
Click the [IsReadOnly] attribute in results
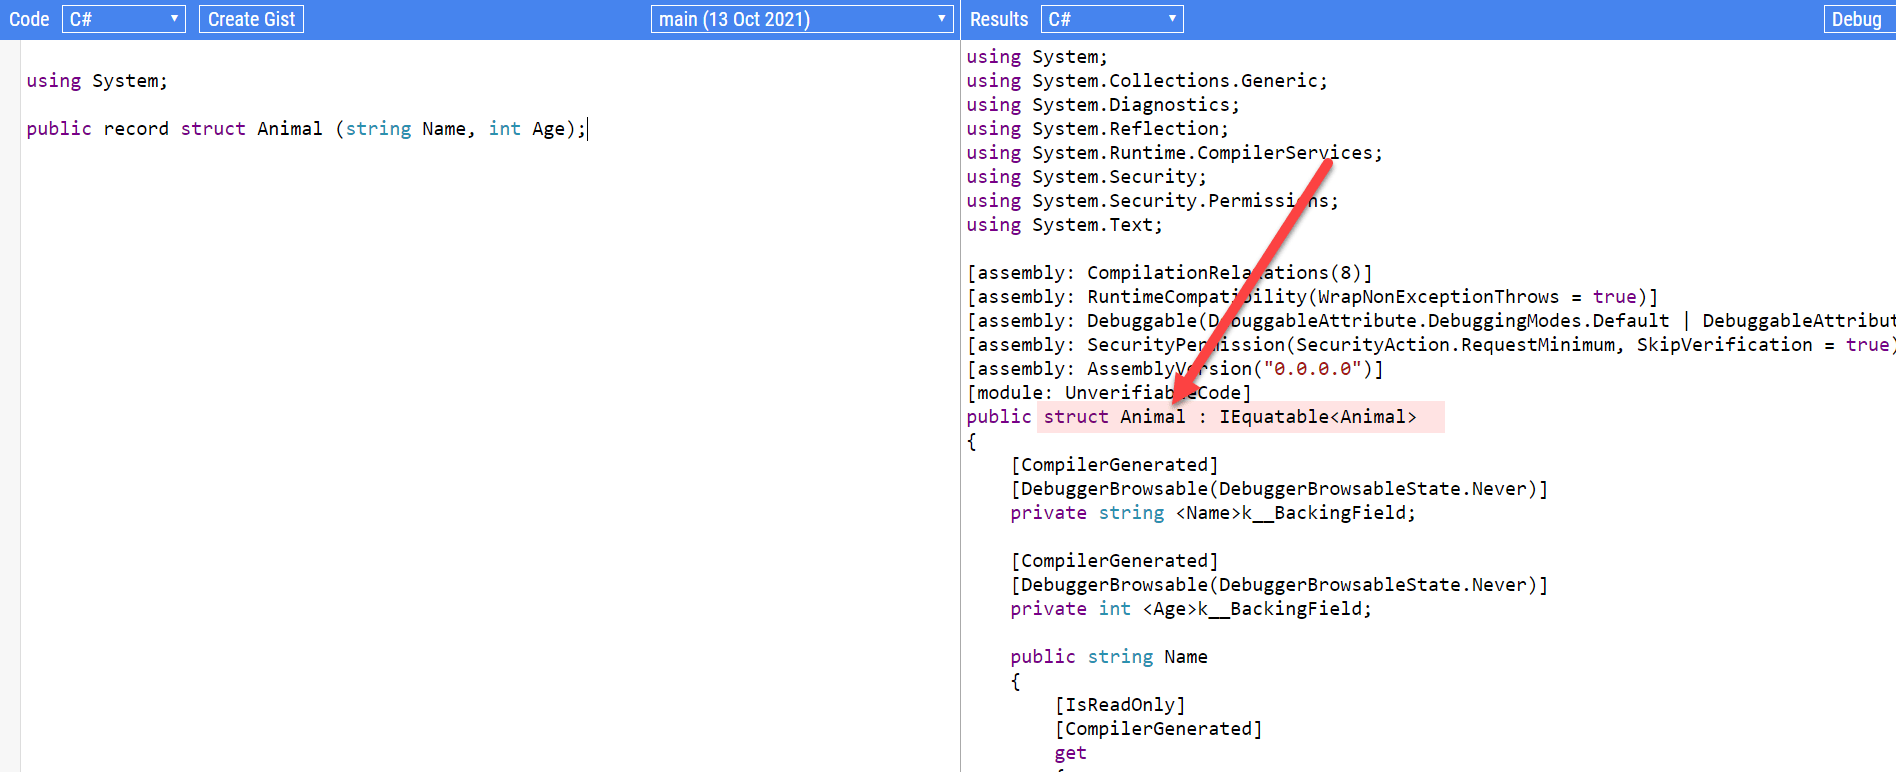1120,705
